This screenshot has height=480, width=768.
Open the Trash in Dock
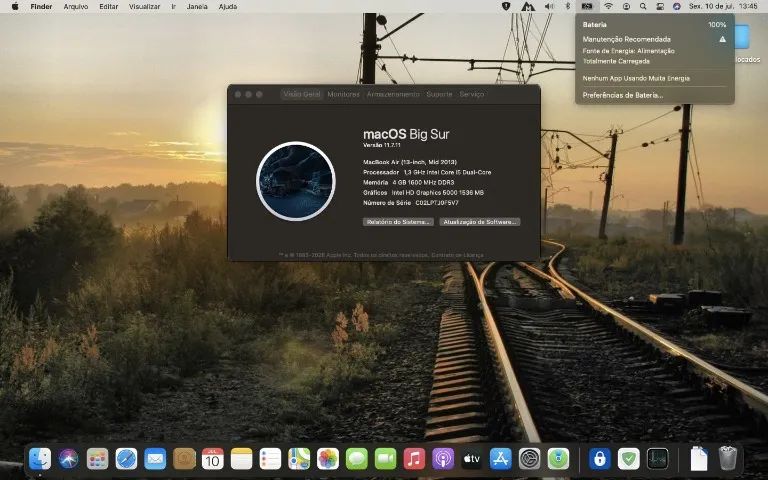728,459
